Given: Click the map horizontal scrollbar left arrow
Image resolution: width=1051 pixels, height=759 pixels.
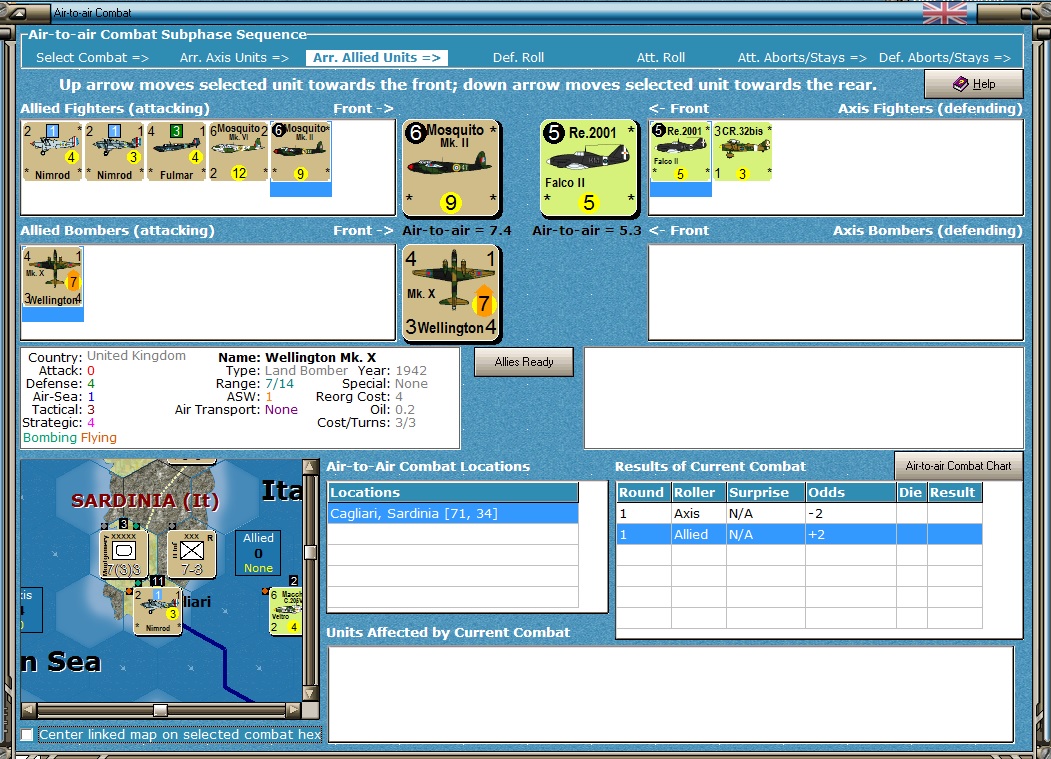Looking at the screenshot, I should click(x=28, y=709).
